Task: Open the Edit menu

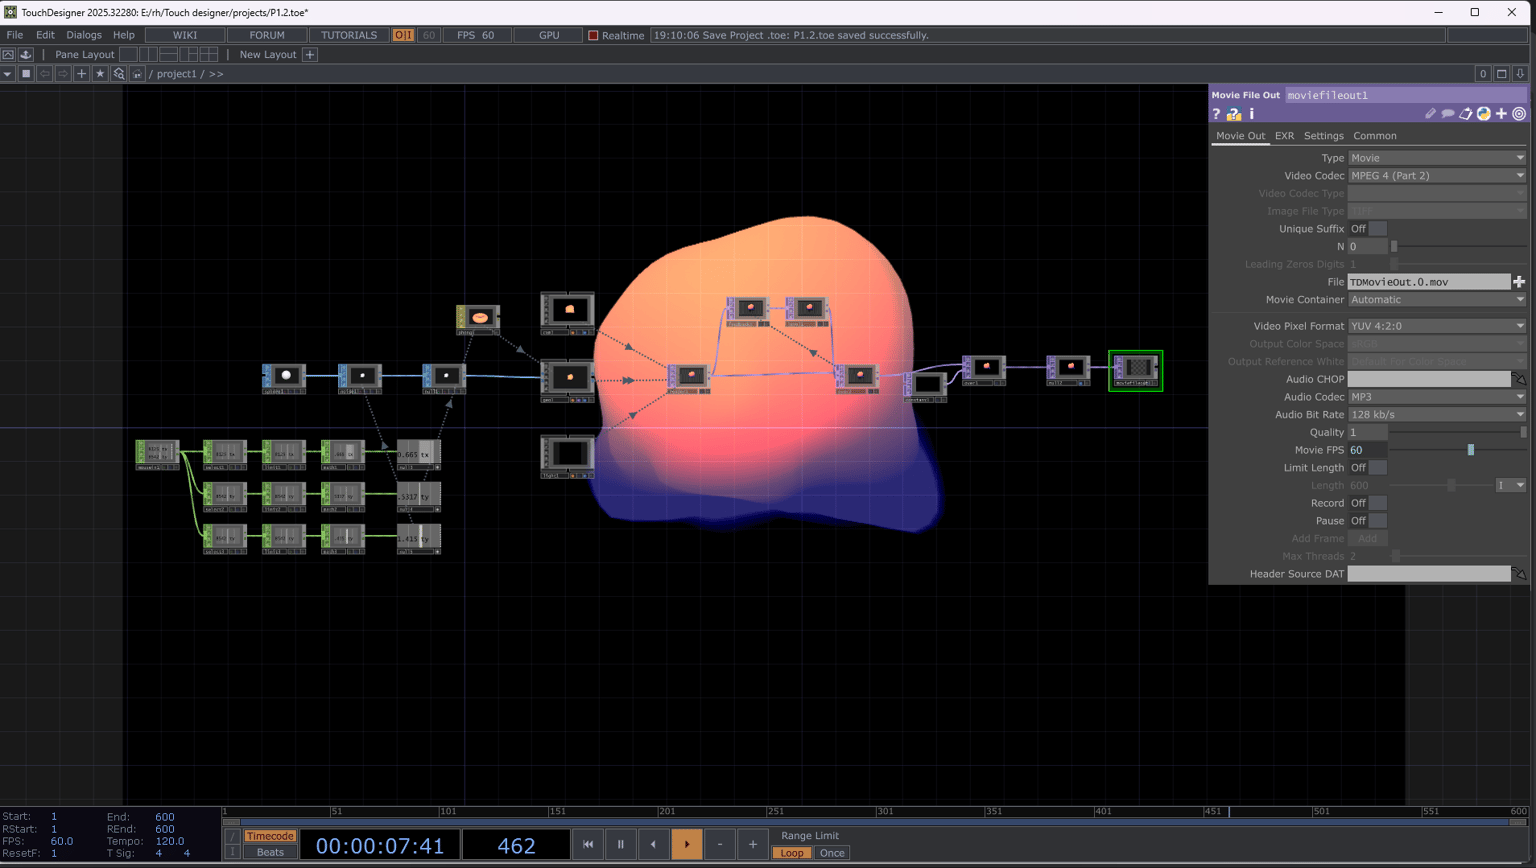Action: (x=45, y=35)
